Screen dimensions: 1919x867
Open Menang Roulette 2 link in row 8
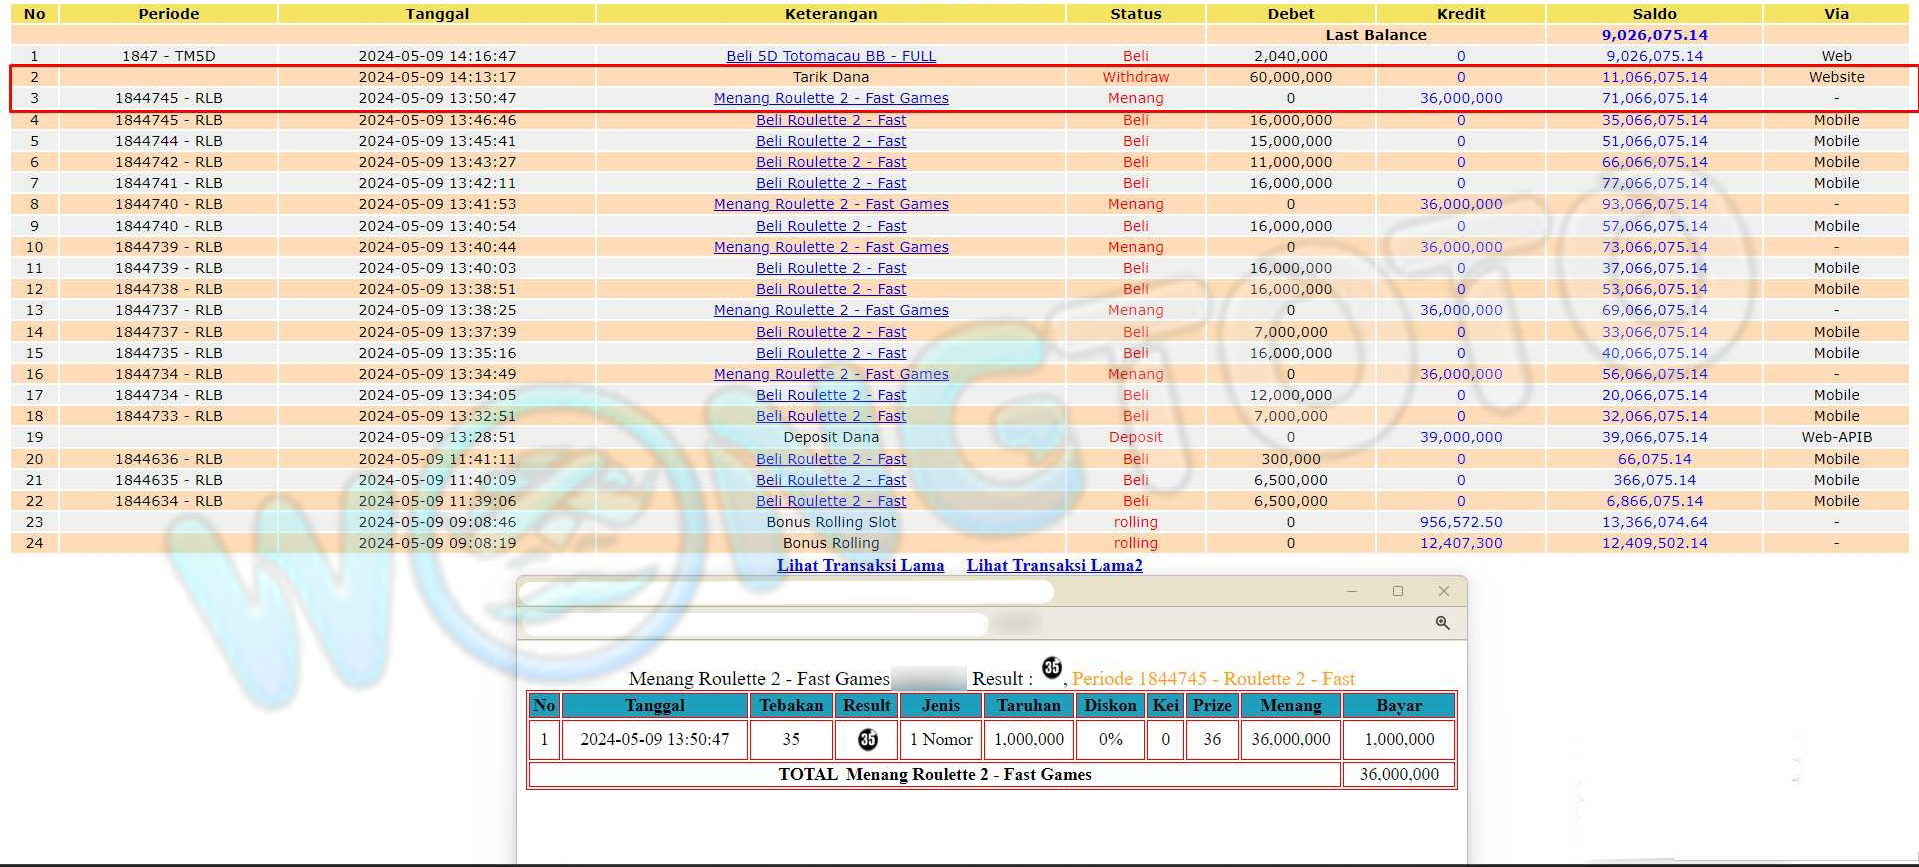pos(830,204)
